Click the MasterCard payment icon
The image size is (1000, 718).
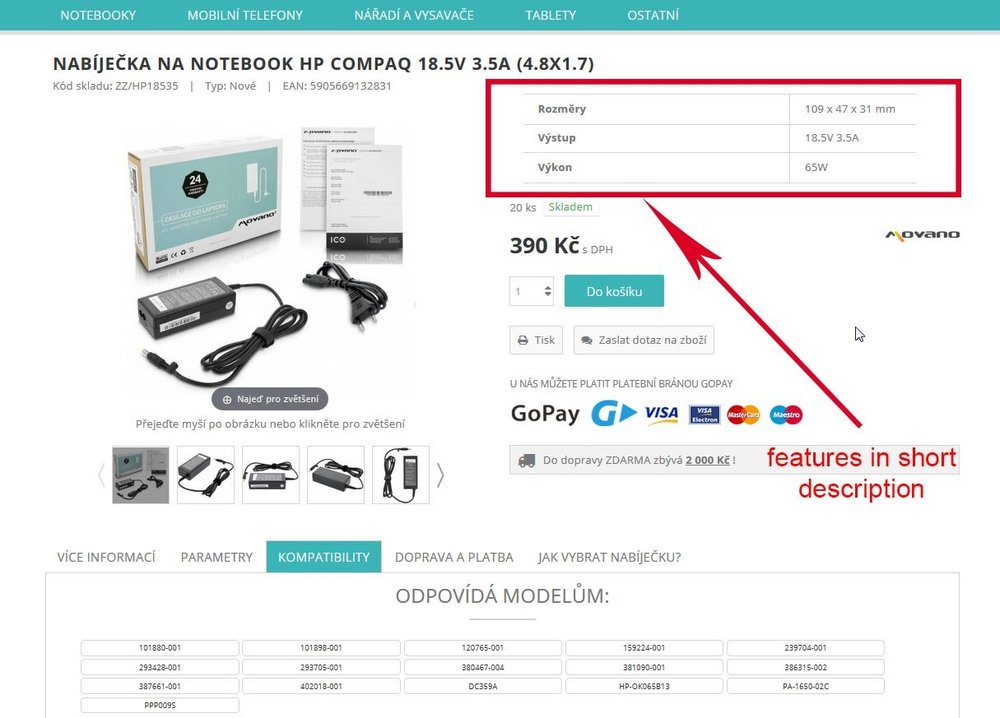(743, 414)
